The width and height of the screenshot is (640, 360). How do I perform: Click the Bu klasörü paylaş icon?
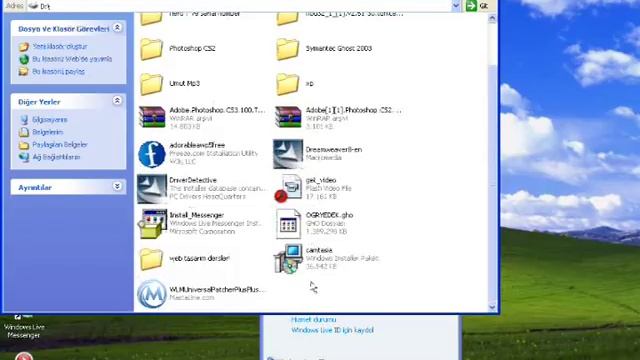[24, 71]
